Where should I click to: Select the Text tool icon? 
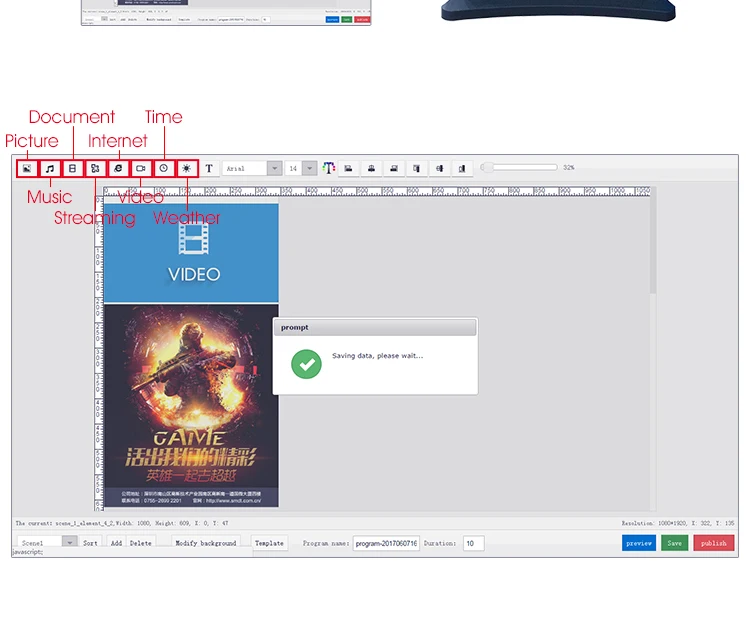[209, 168]
